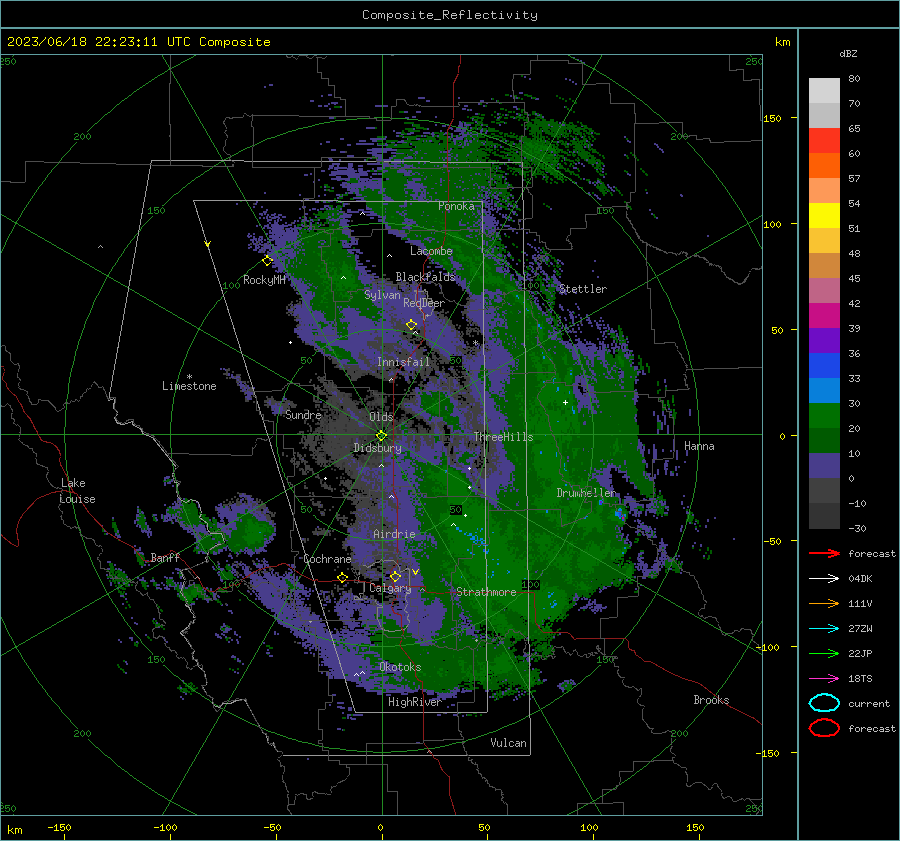Click the Okotoks city label

point(400,667)
